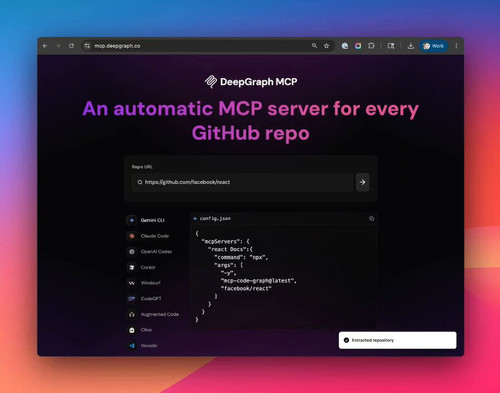Click the Windsurf icon

[x=132, y=283]
